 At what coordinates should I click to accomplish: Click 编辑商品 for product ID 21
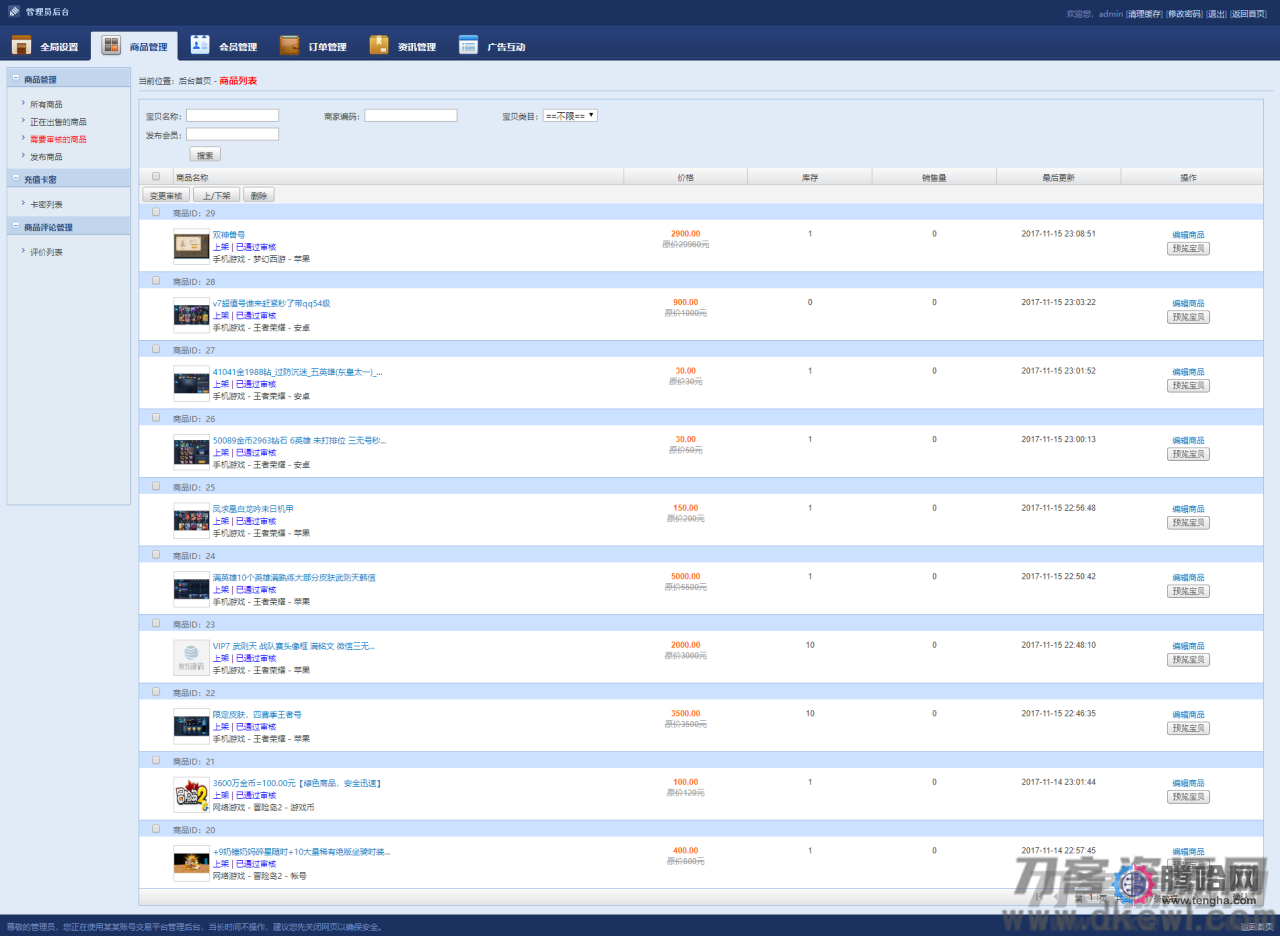coord(1188,783)
